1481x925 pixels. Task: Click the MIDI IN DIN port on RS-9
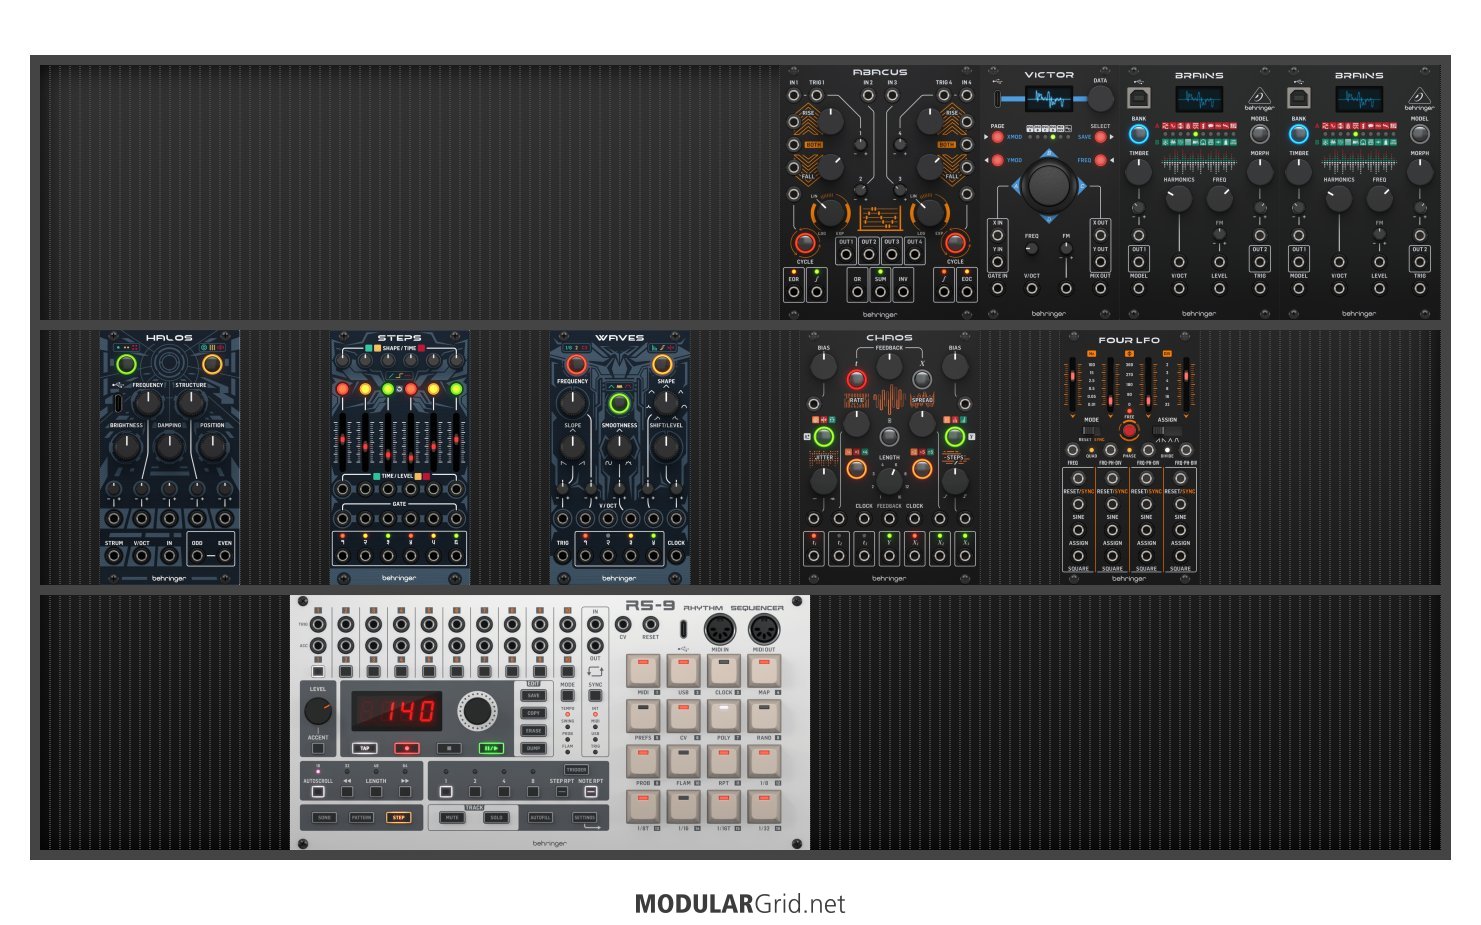[720, 629]
